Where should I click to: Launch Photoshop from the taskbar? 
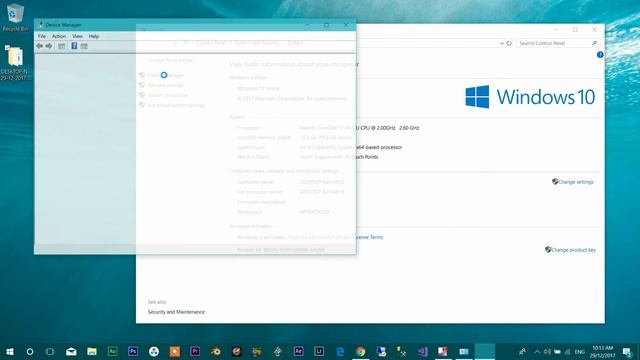pyautogui.click(x=133, y=351)
